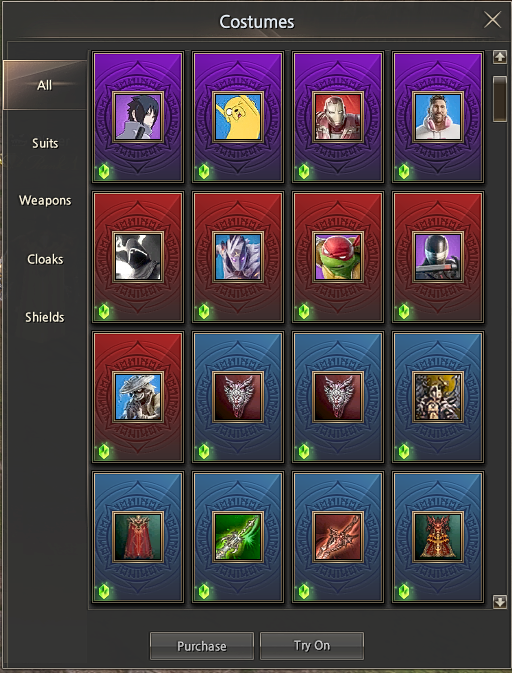Viewport: 512px width, 673px height.
Task: Click the Try On button
Action: [x=312, y=646]
